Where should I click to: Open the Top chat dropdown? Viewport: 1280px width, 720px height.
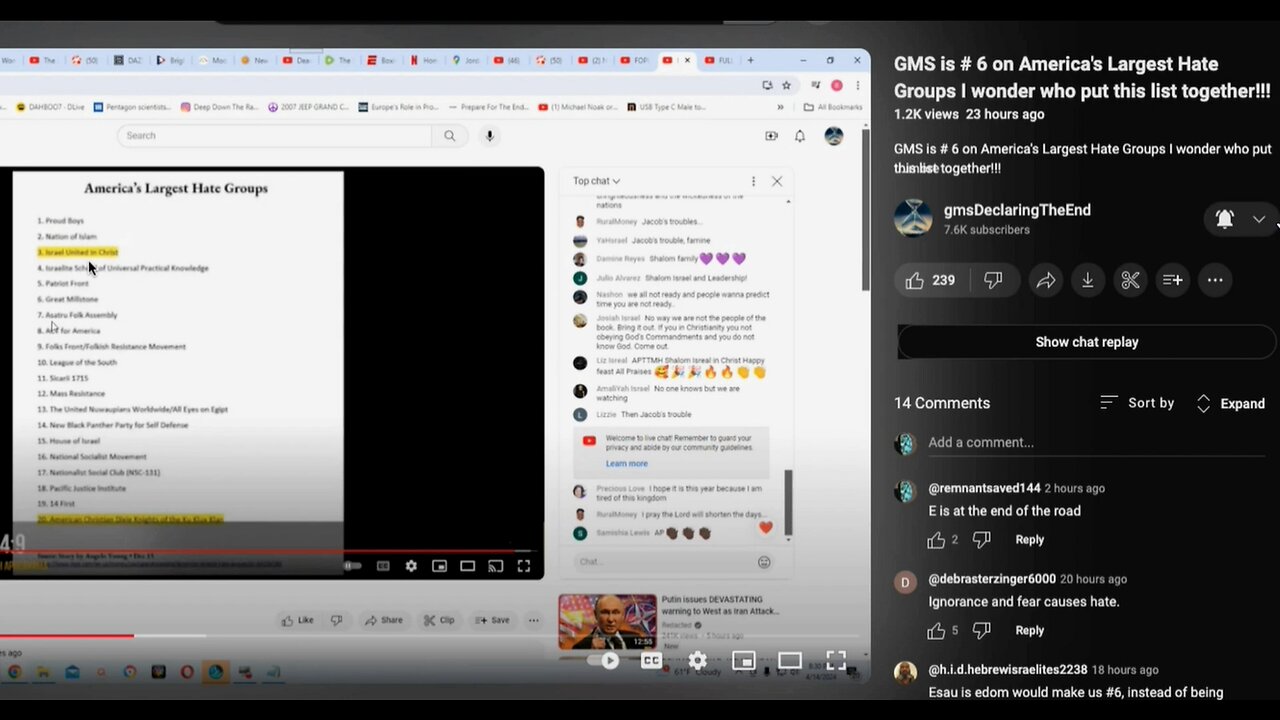click(597, 181)
